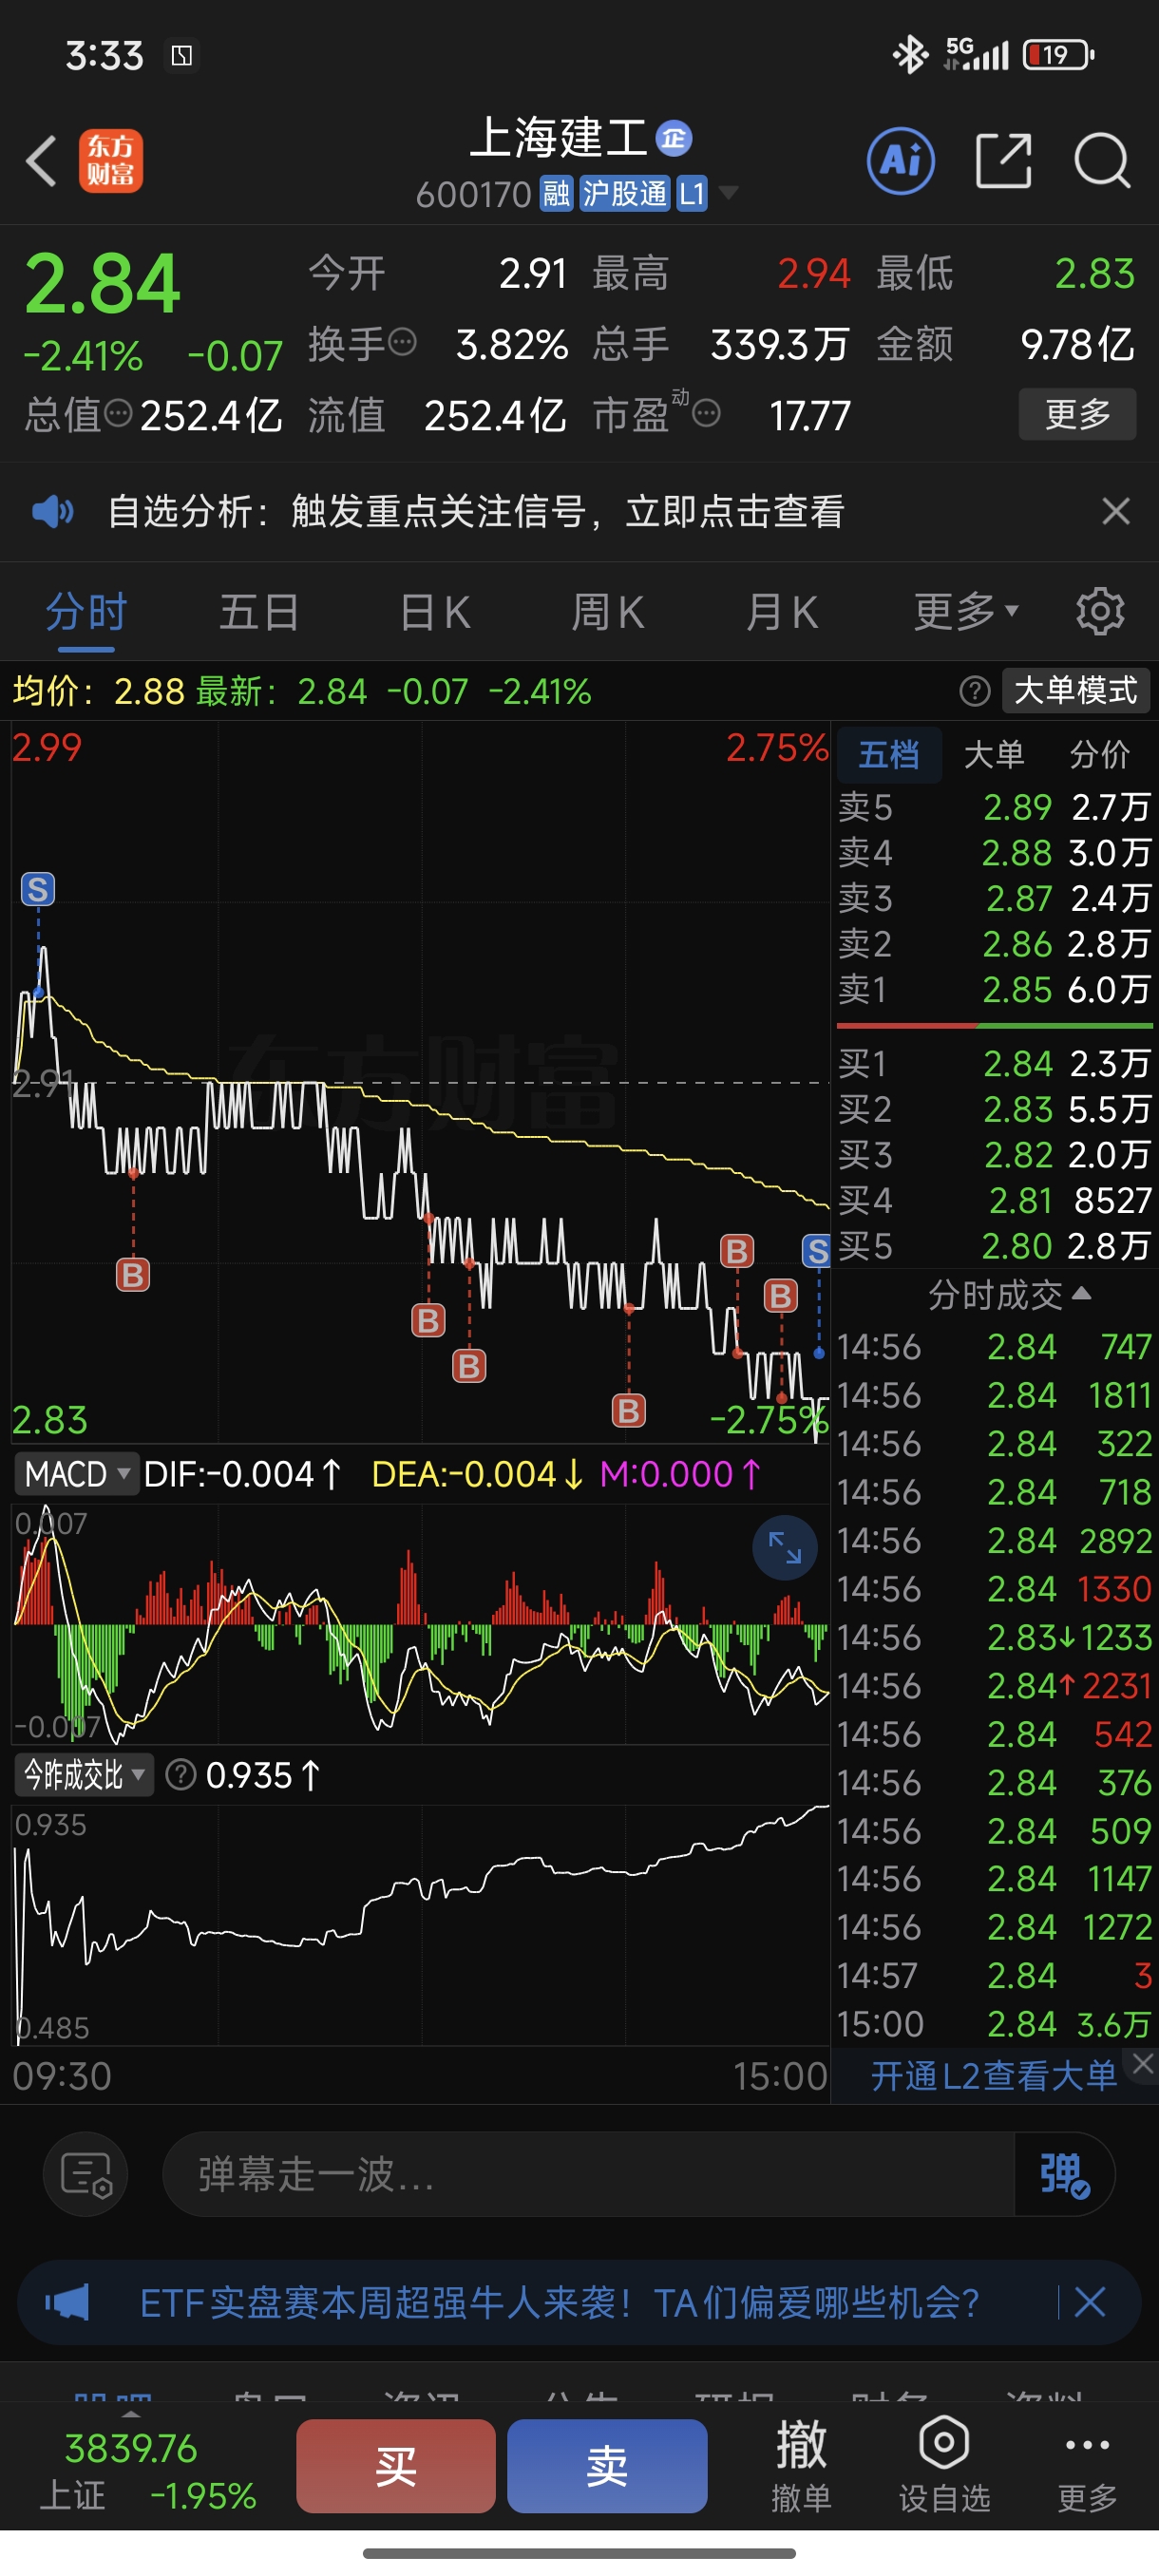The width and height of the screenshot is (1159, 2576).
Task: Tap the 更多 quote details button
Action: 1077,413
